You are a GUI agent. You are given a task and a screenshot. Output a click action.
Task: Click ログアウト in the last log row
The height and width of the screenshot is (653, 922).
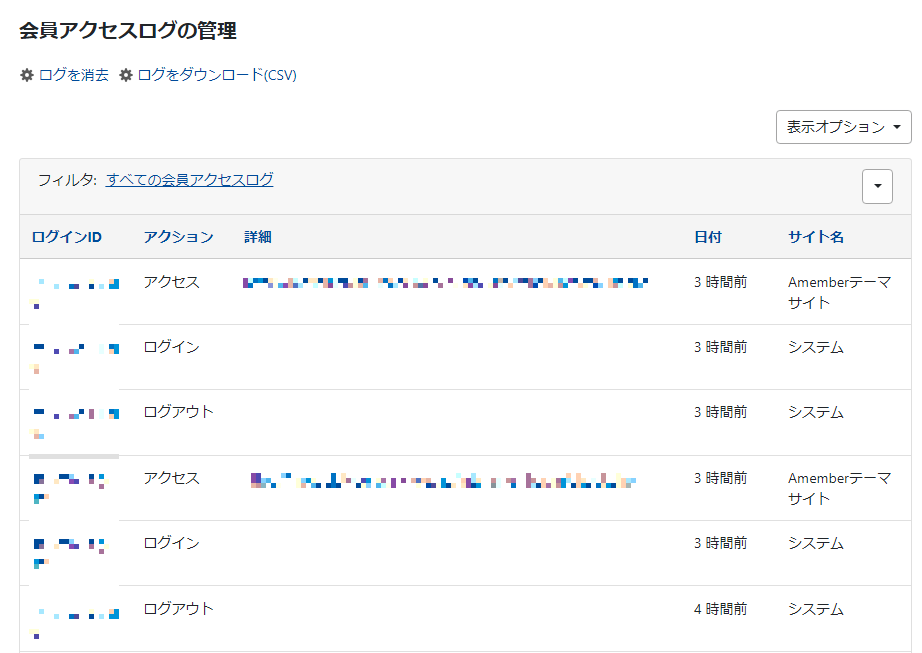point(178,608)
